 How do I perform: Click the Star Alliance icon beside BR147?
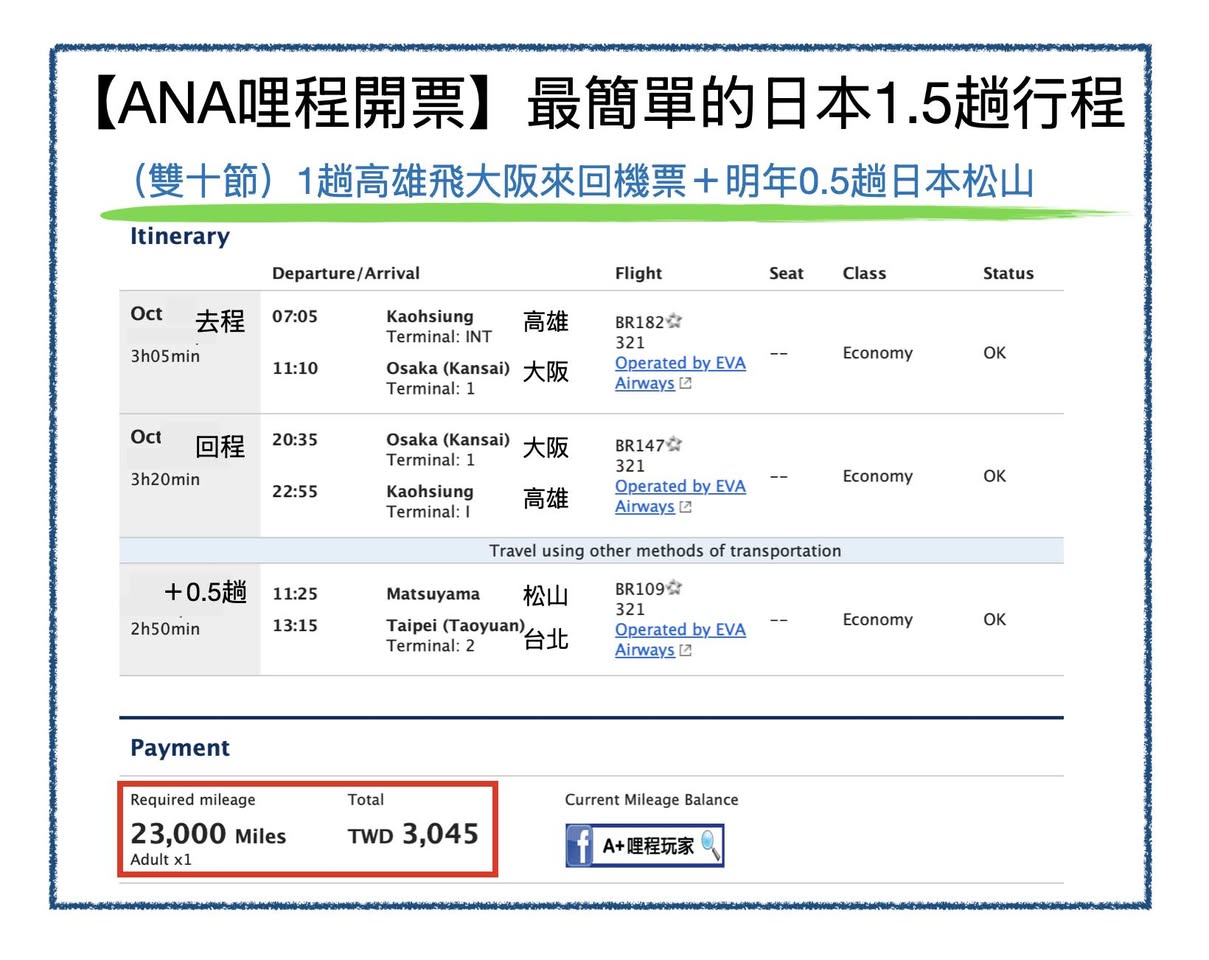pyautogui.click(x=675, y=444)
